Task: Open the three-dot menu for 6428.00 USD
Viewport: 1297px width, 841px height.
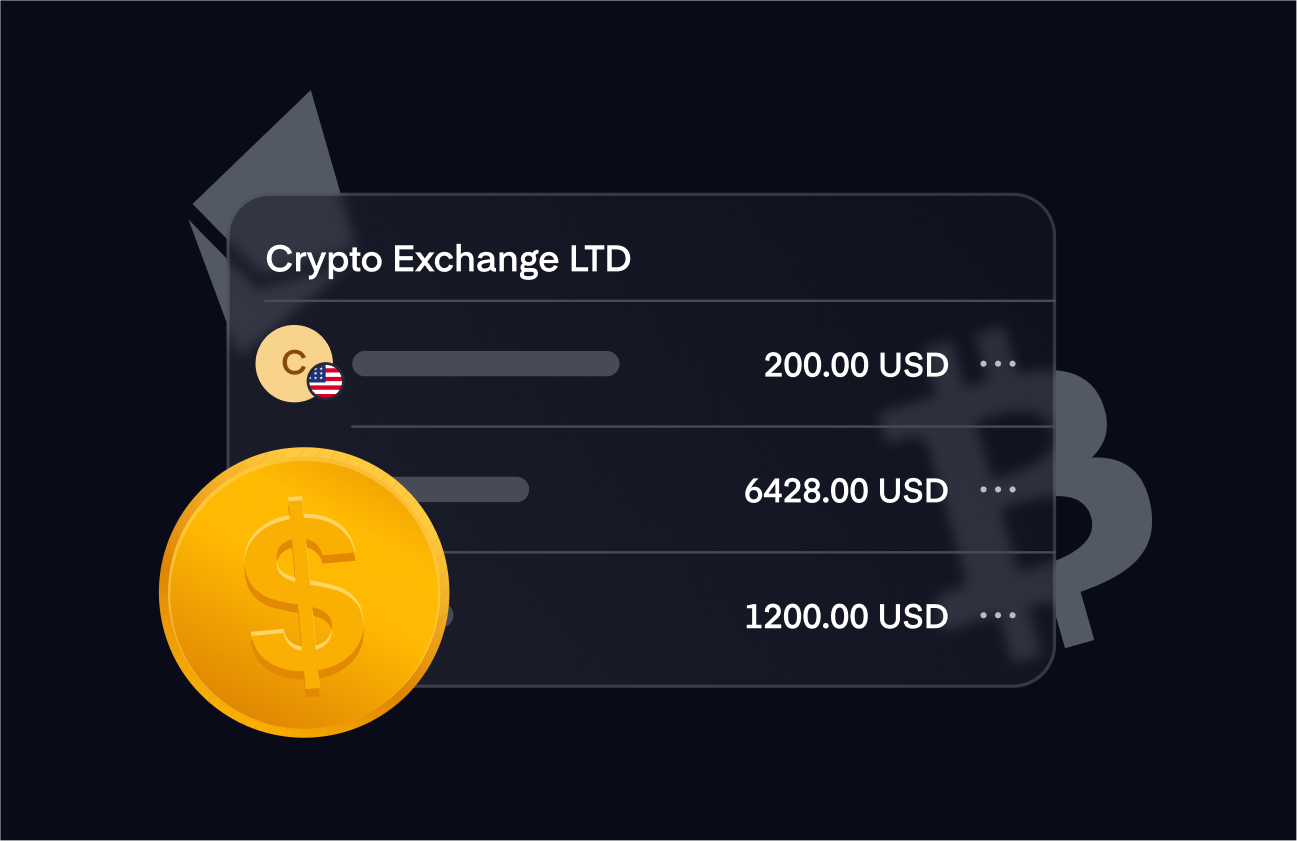Action: [998, 490]
